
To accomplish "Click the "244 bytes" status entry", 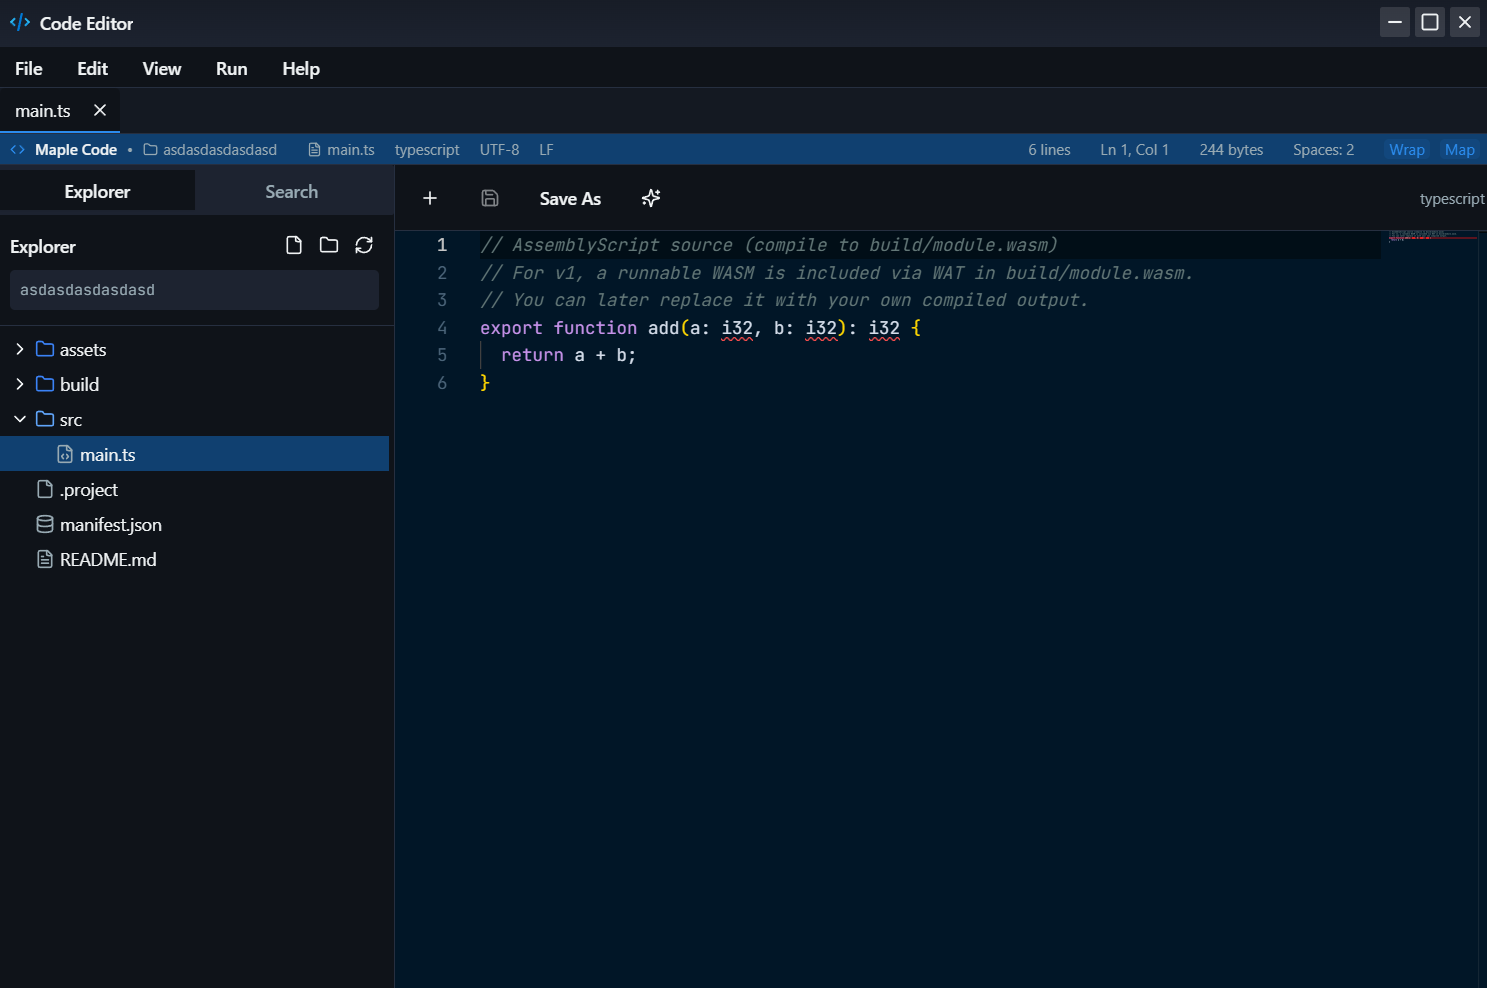I will click(1231, 149).
